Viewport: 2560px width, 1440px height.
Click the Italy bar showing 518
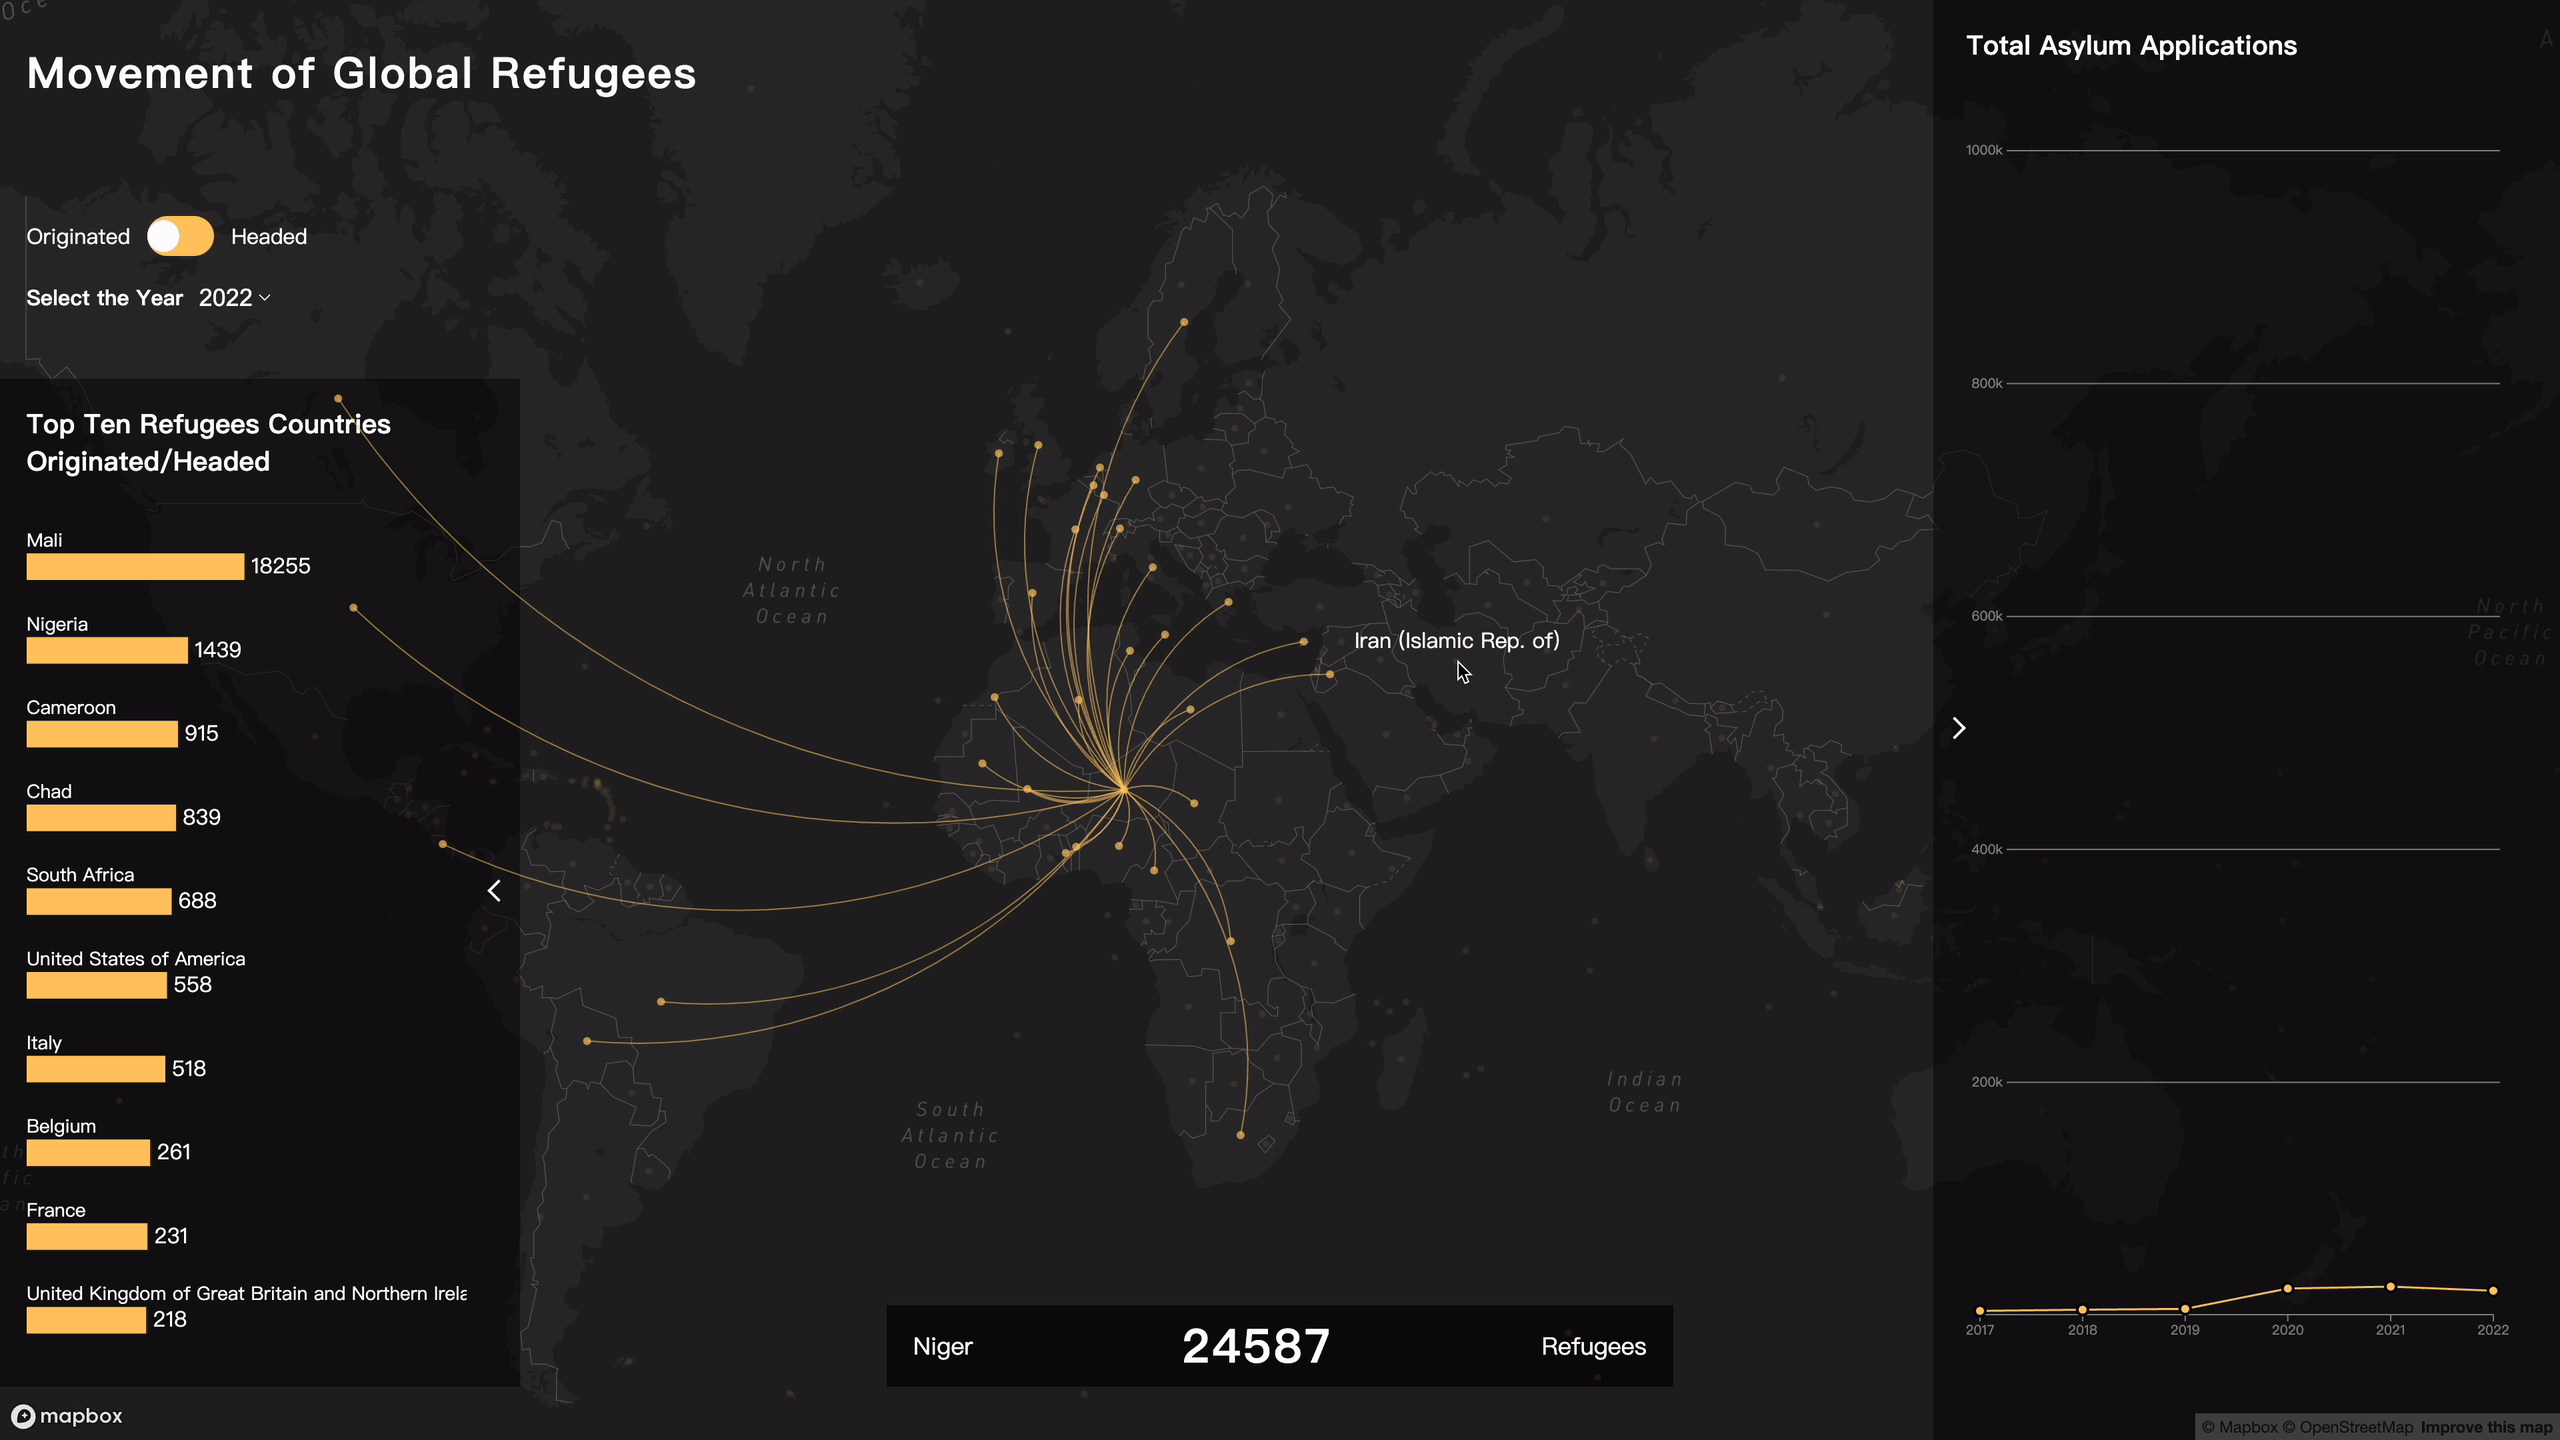96,1069
